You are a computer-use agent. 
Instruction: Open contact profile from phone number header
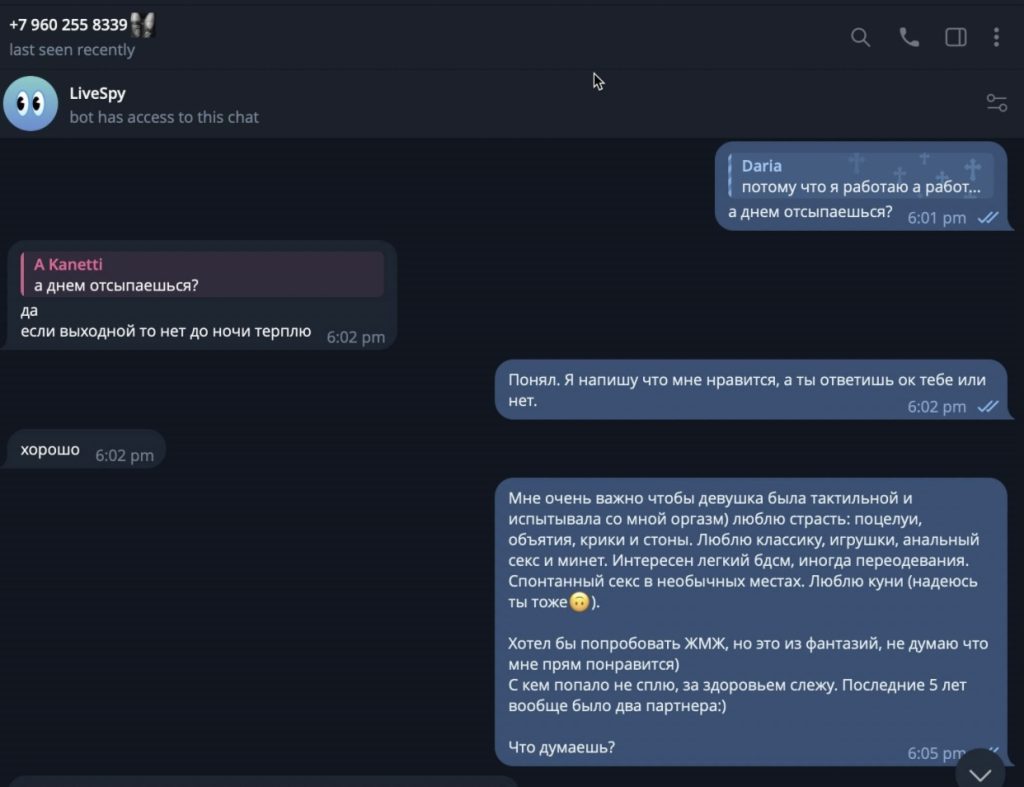point(68,25)
